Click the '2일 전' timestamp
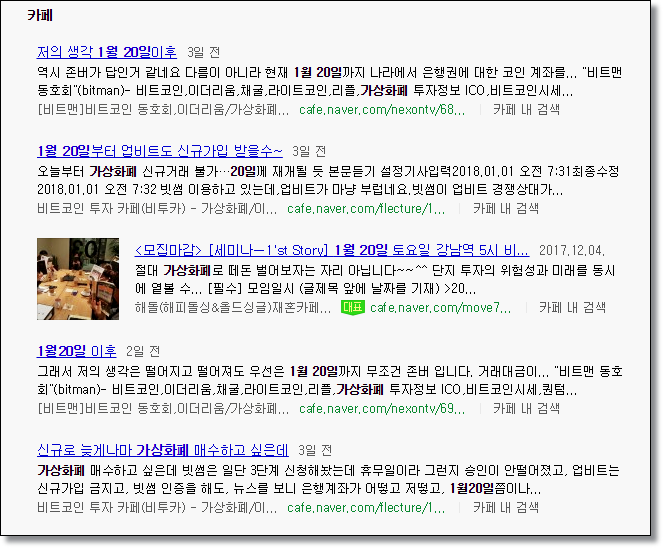Viewport: 663px width, 548px height. [x=143, y=351]
